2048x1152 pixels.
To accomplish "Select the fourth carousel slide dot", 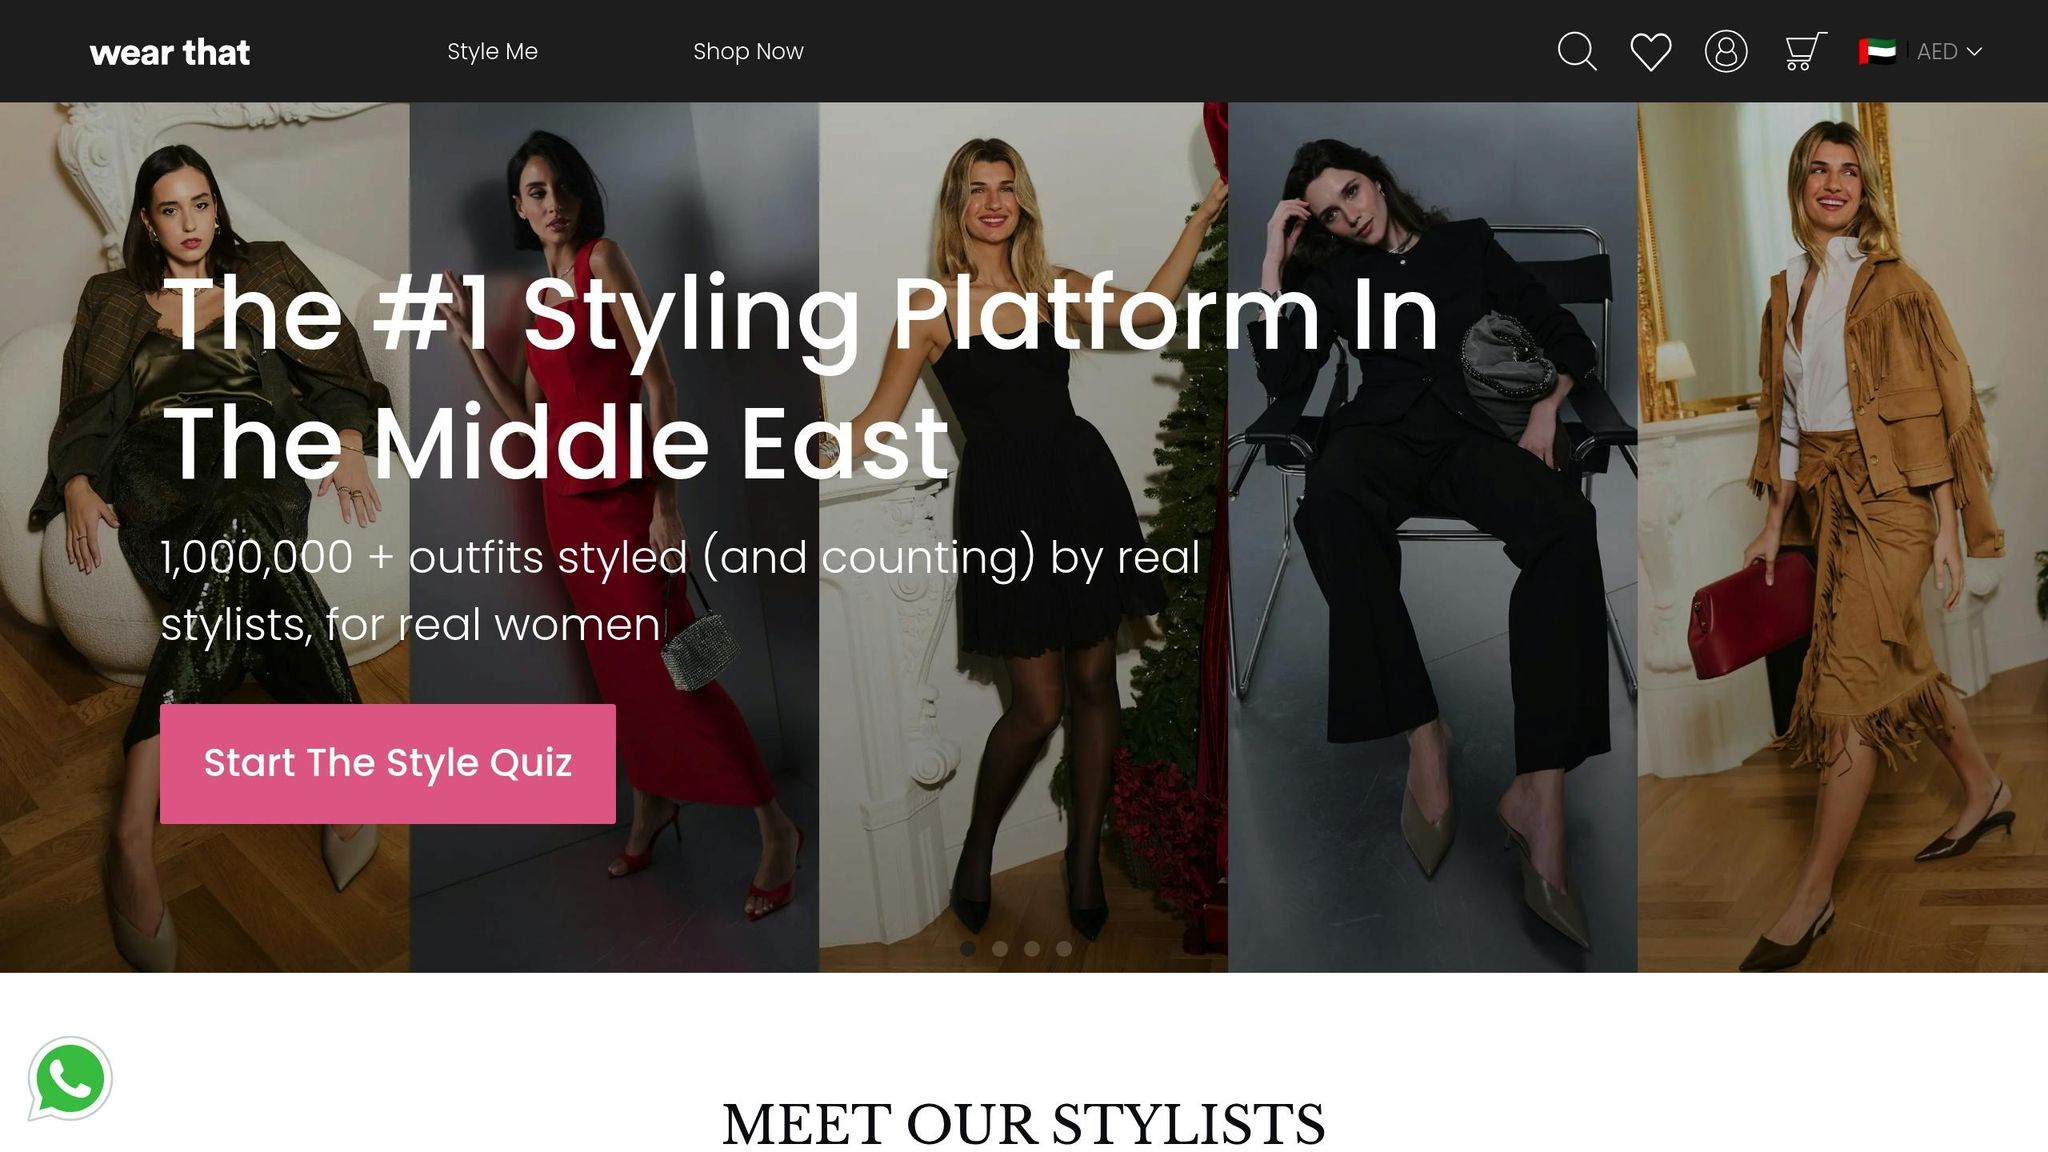I will click(x=1064, y=948).
